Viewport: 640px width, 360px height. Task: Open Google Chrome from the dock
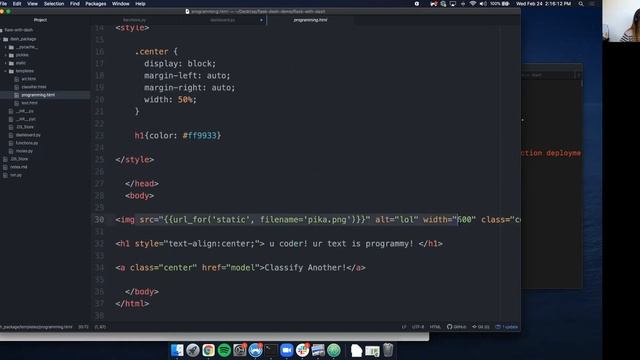click(209, 350)
